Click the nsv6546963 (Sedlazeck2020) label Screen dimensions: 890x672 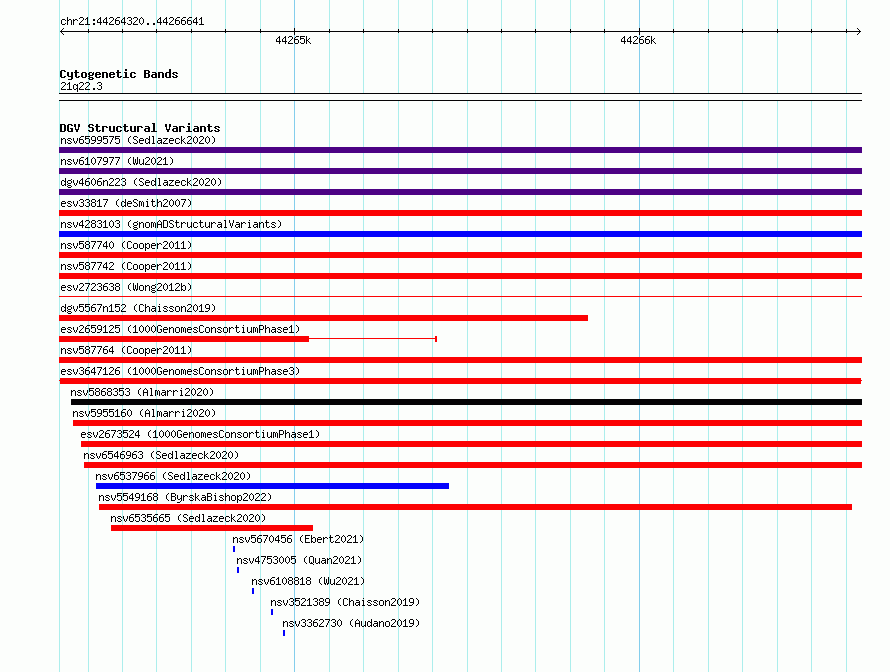(161, 455)
